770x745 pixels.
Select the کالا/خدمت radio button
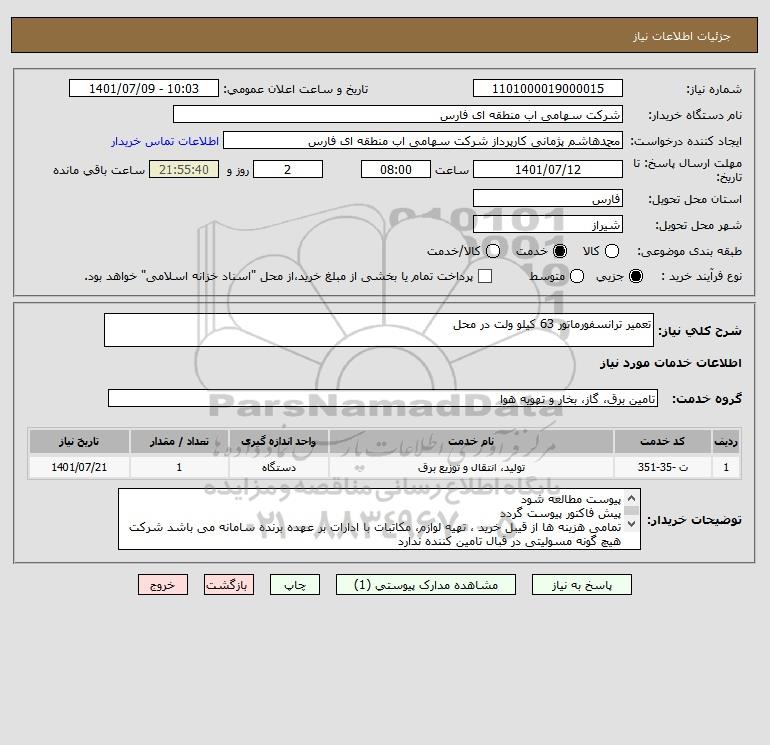493,251
